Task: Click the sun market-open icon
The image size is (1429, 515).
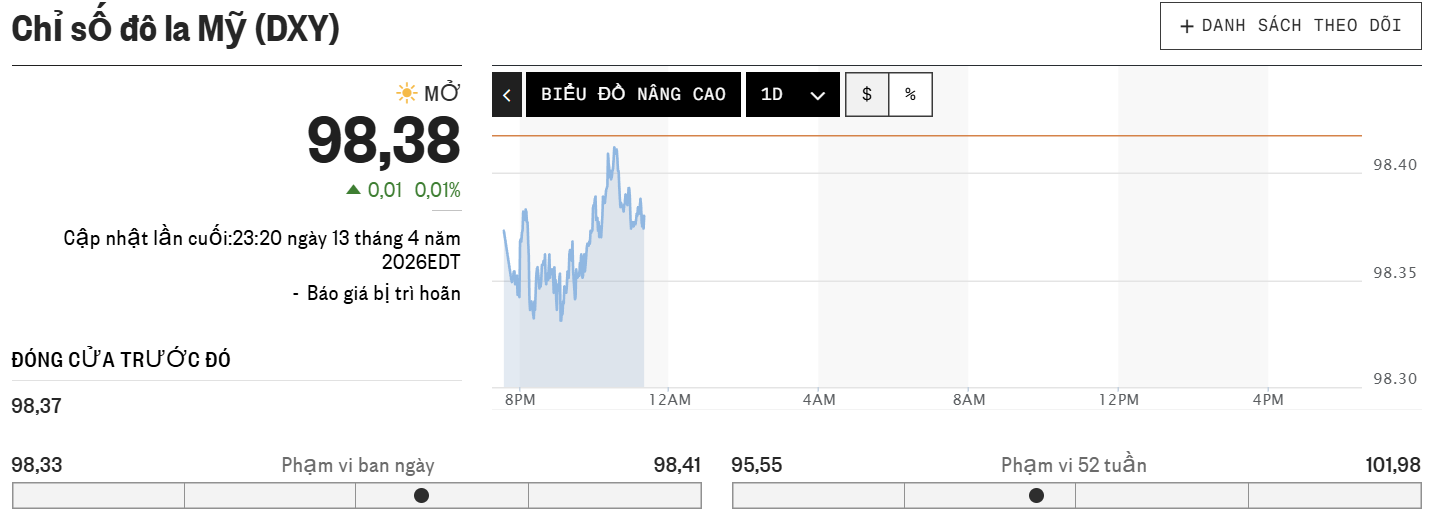Action: pos(406,94)
